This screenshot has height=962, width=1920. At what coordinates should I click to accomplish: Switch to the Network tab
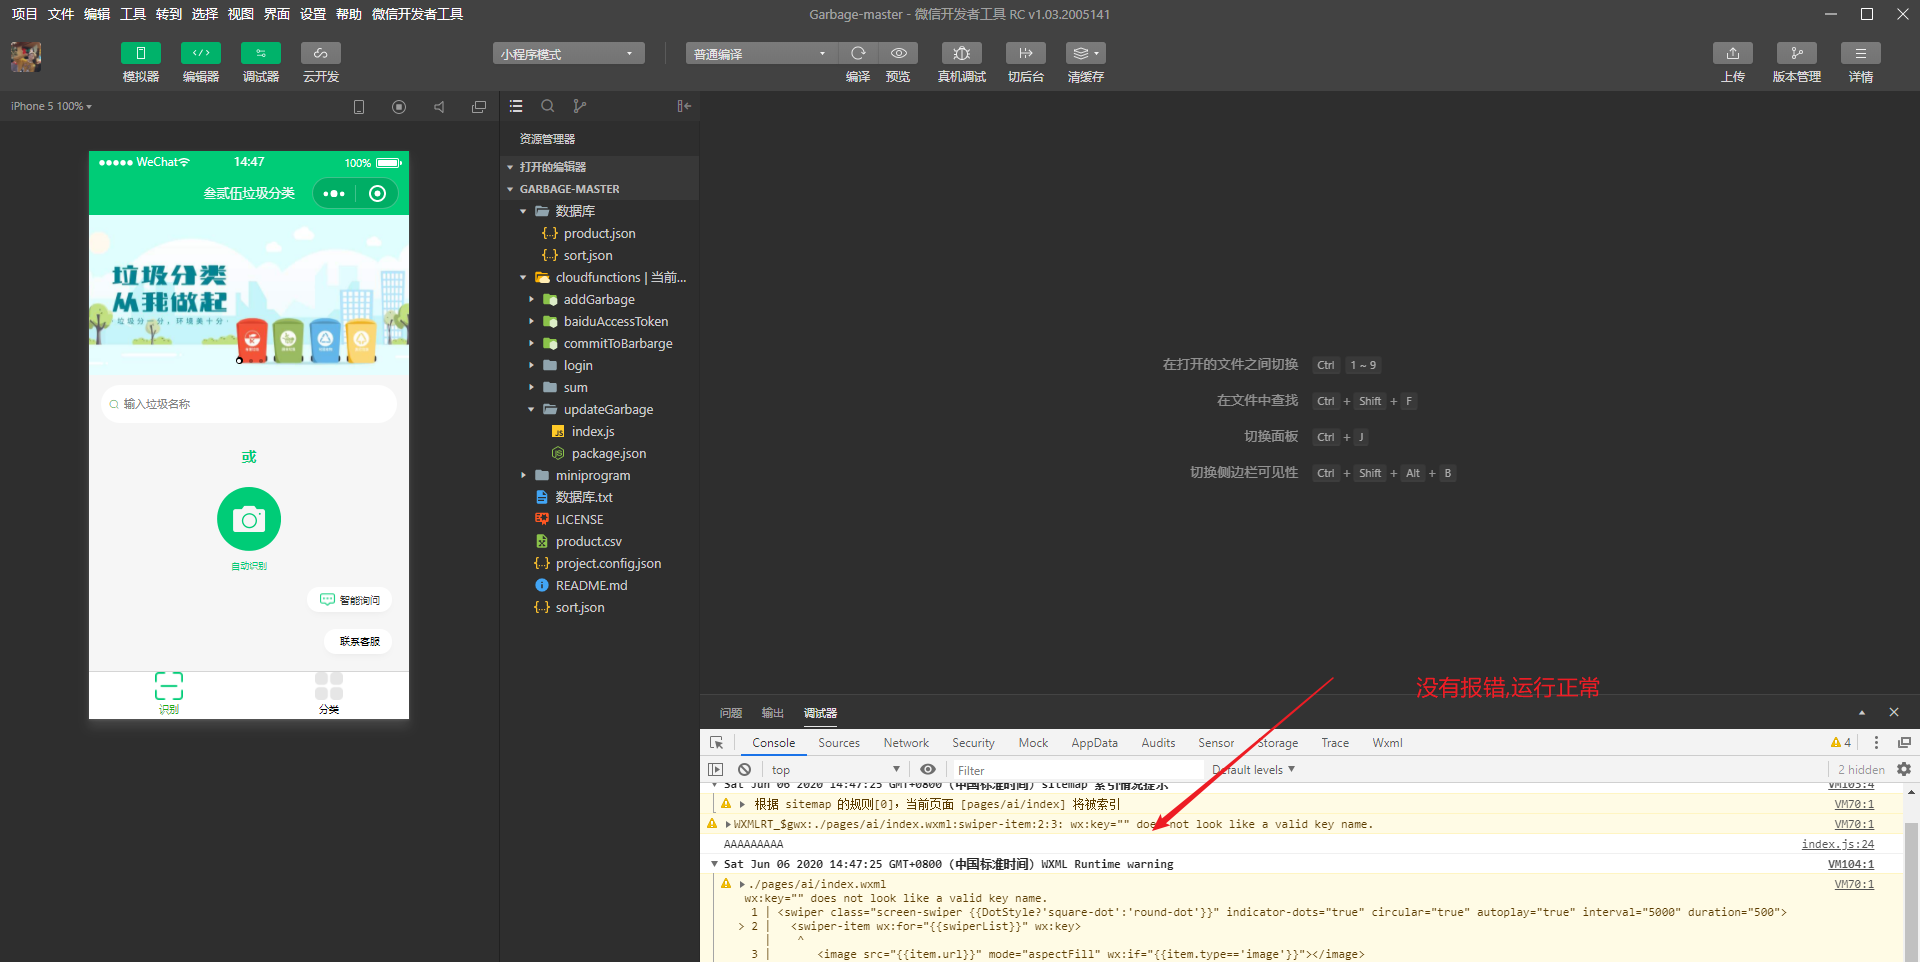[906, 743]
